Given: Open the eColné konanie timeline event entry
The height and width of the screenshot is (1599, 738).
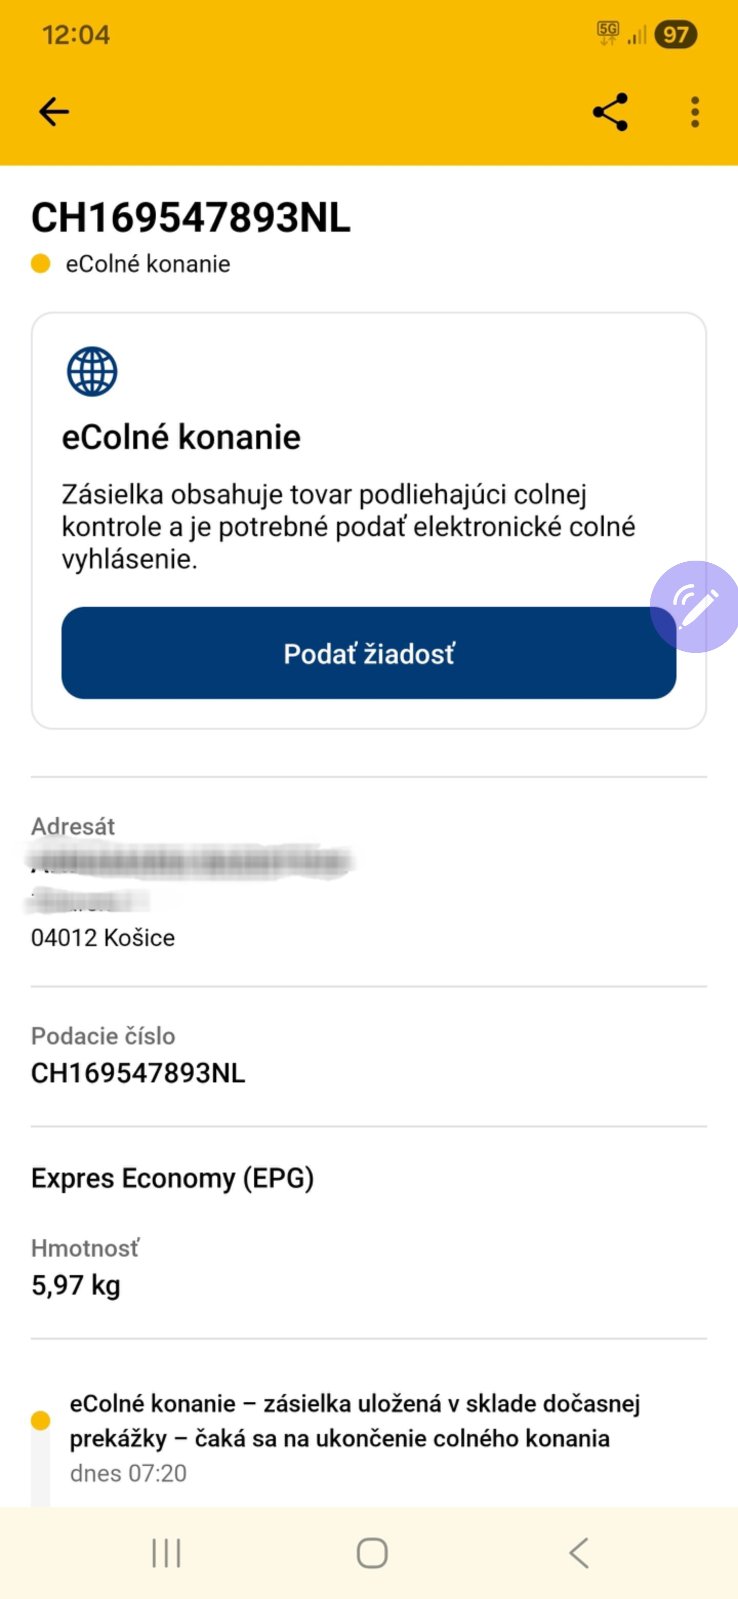Looking at the screenshot, I should [x=355, y=1421].
